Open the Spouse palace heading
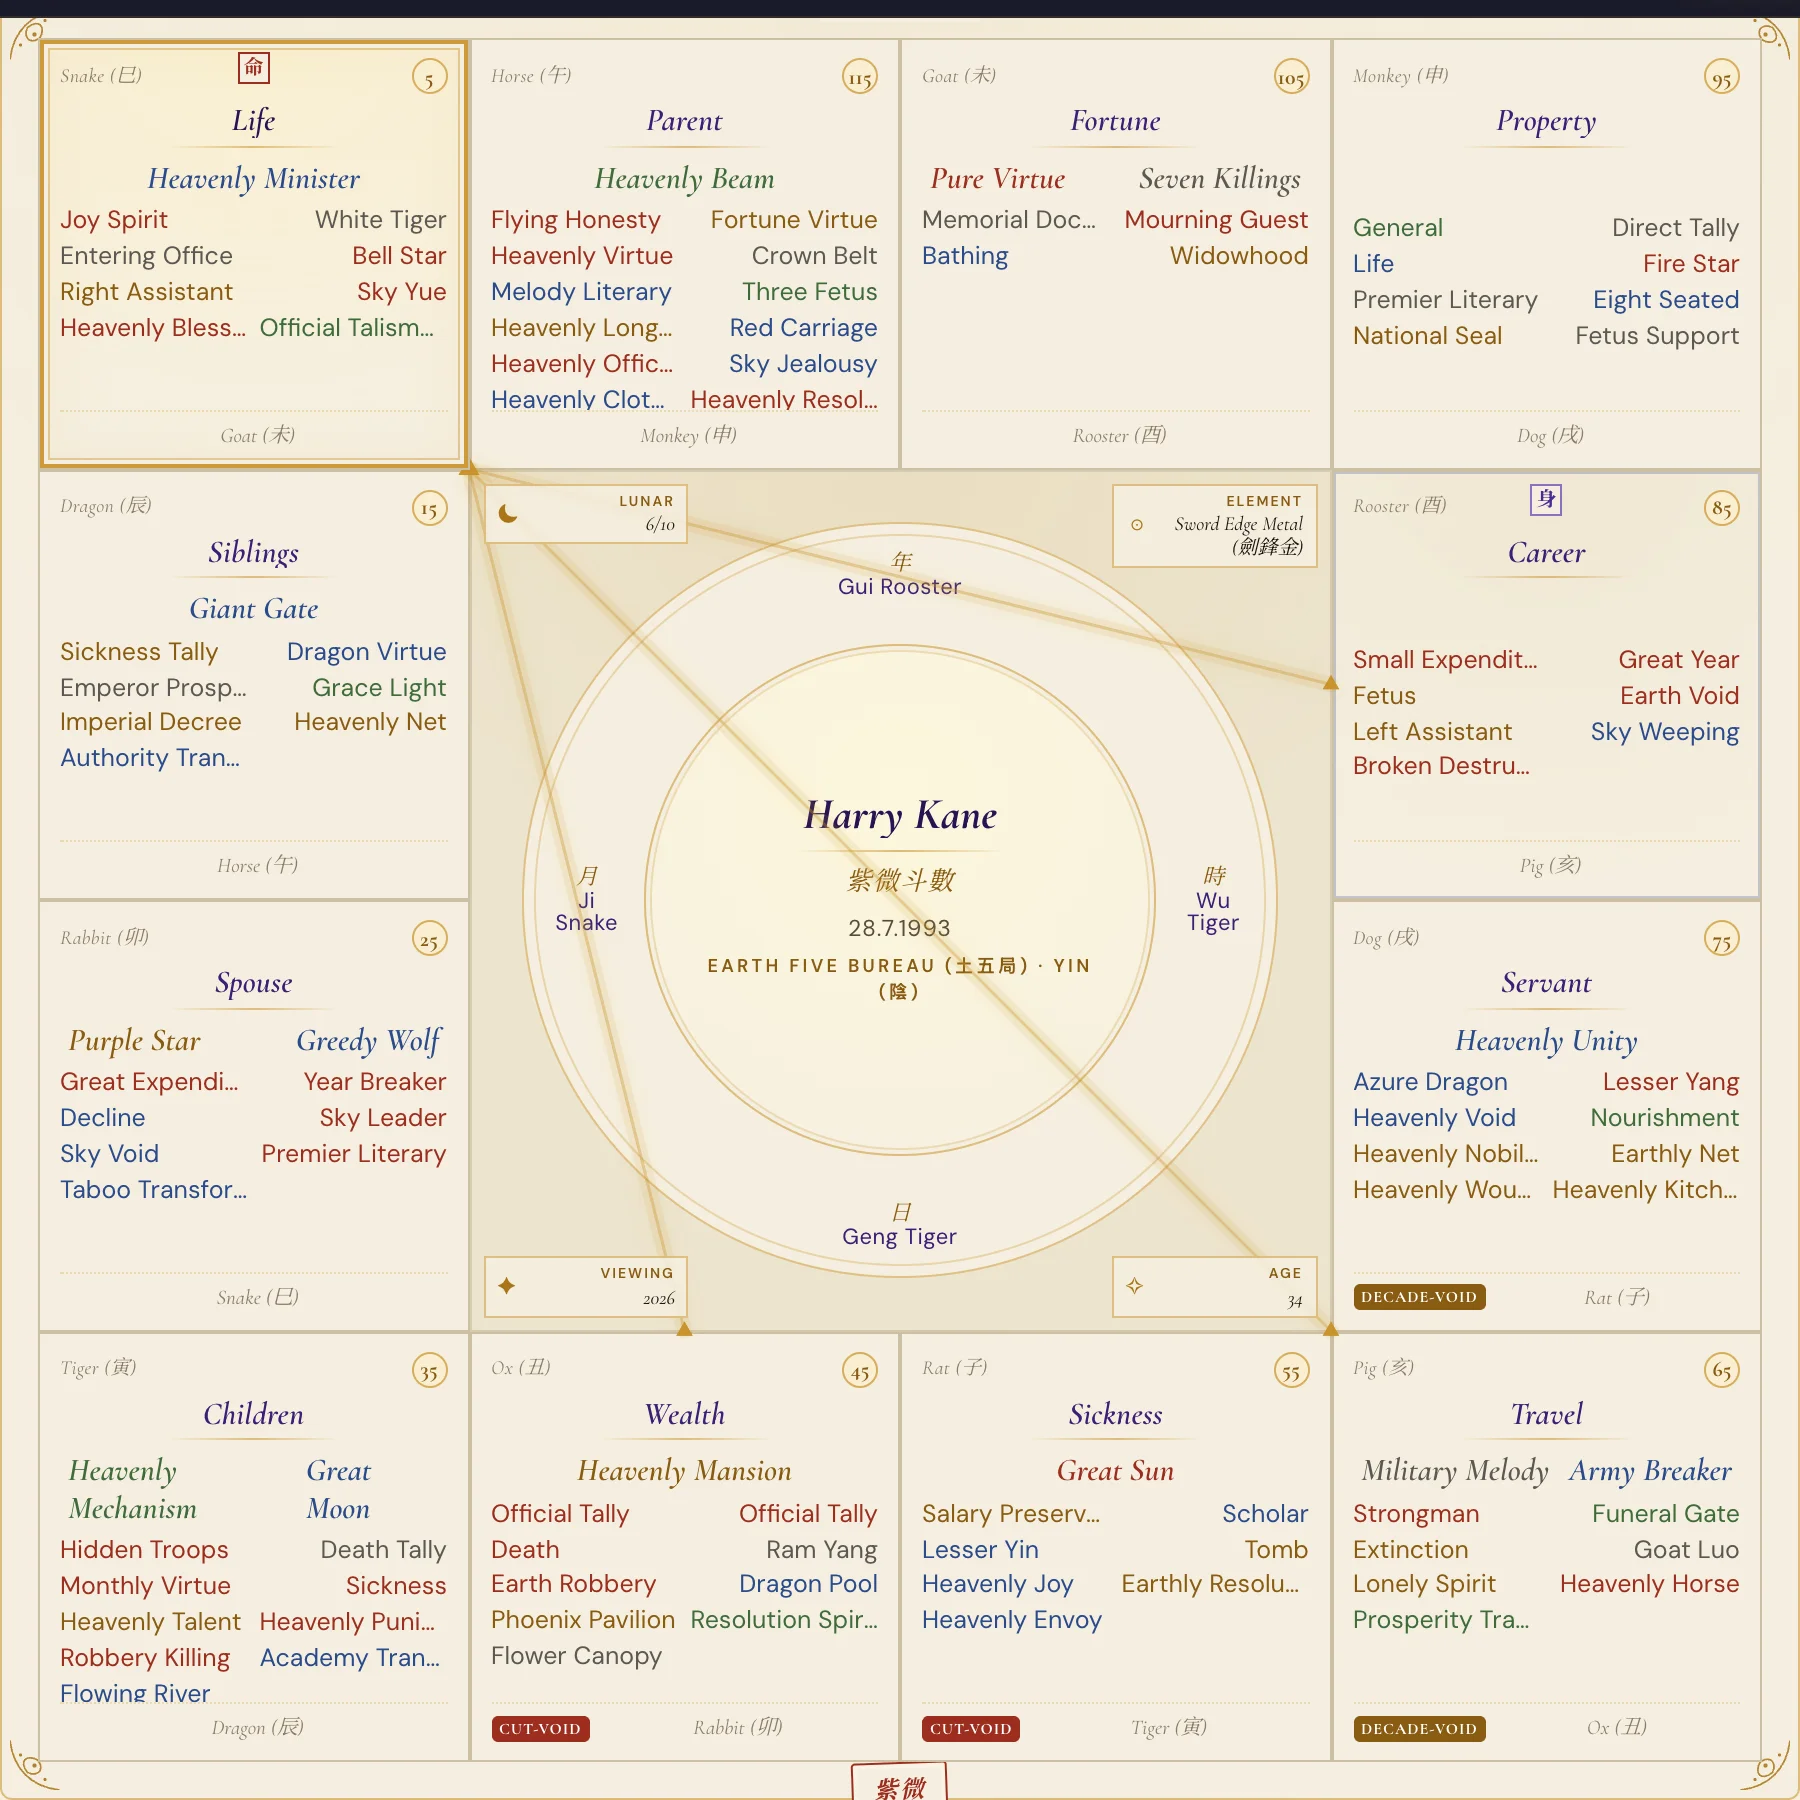This screenshot has width=1800, height=1800. click(254, 983)
